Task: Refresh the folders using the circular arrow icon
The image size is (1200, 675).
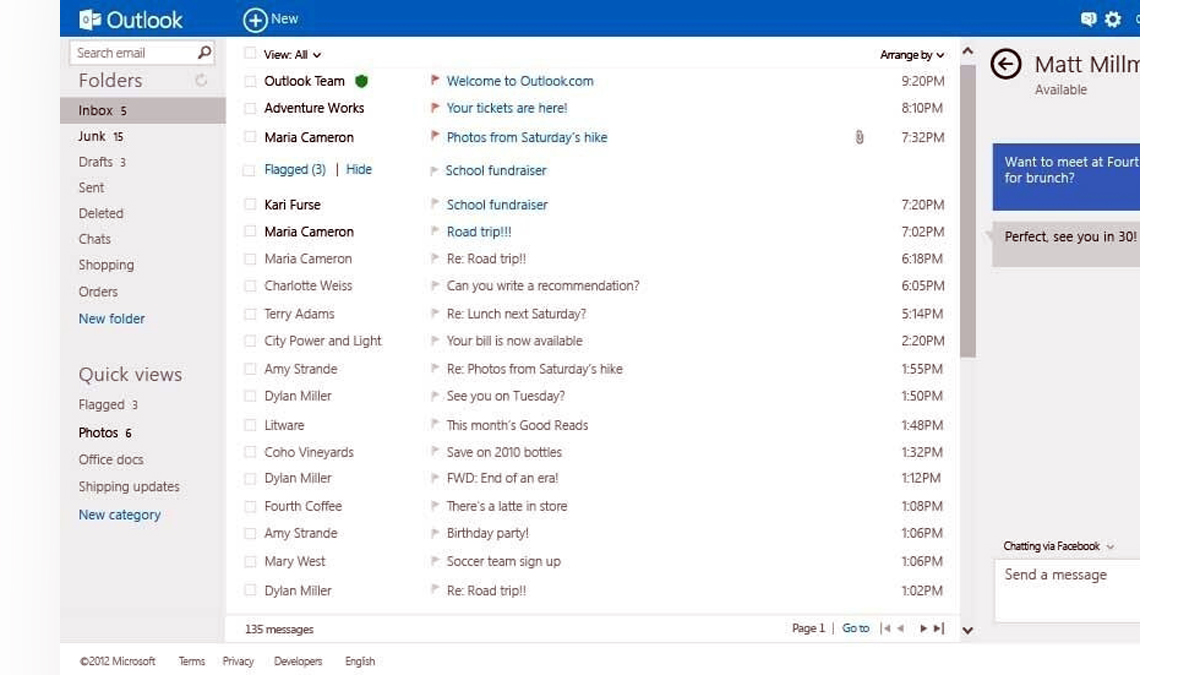Action: point(201,80)
